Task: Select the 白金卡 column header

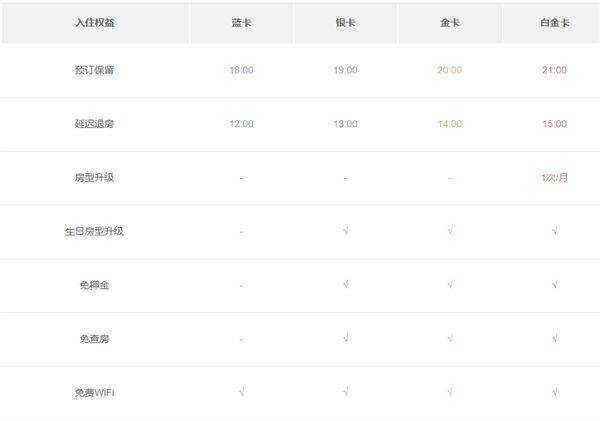Action: tap(554, 23)
